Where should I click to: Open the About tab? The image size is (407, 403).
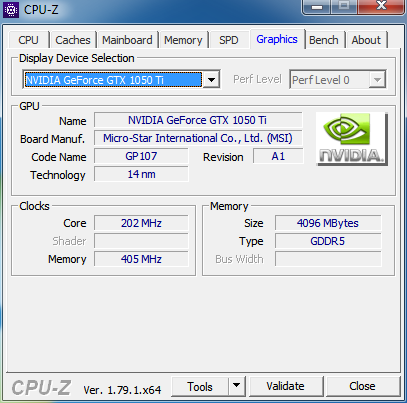click(366, 40)
